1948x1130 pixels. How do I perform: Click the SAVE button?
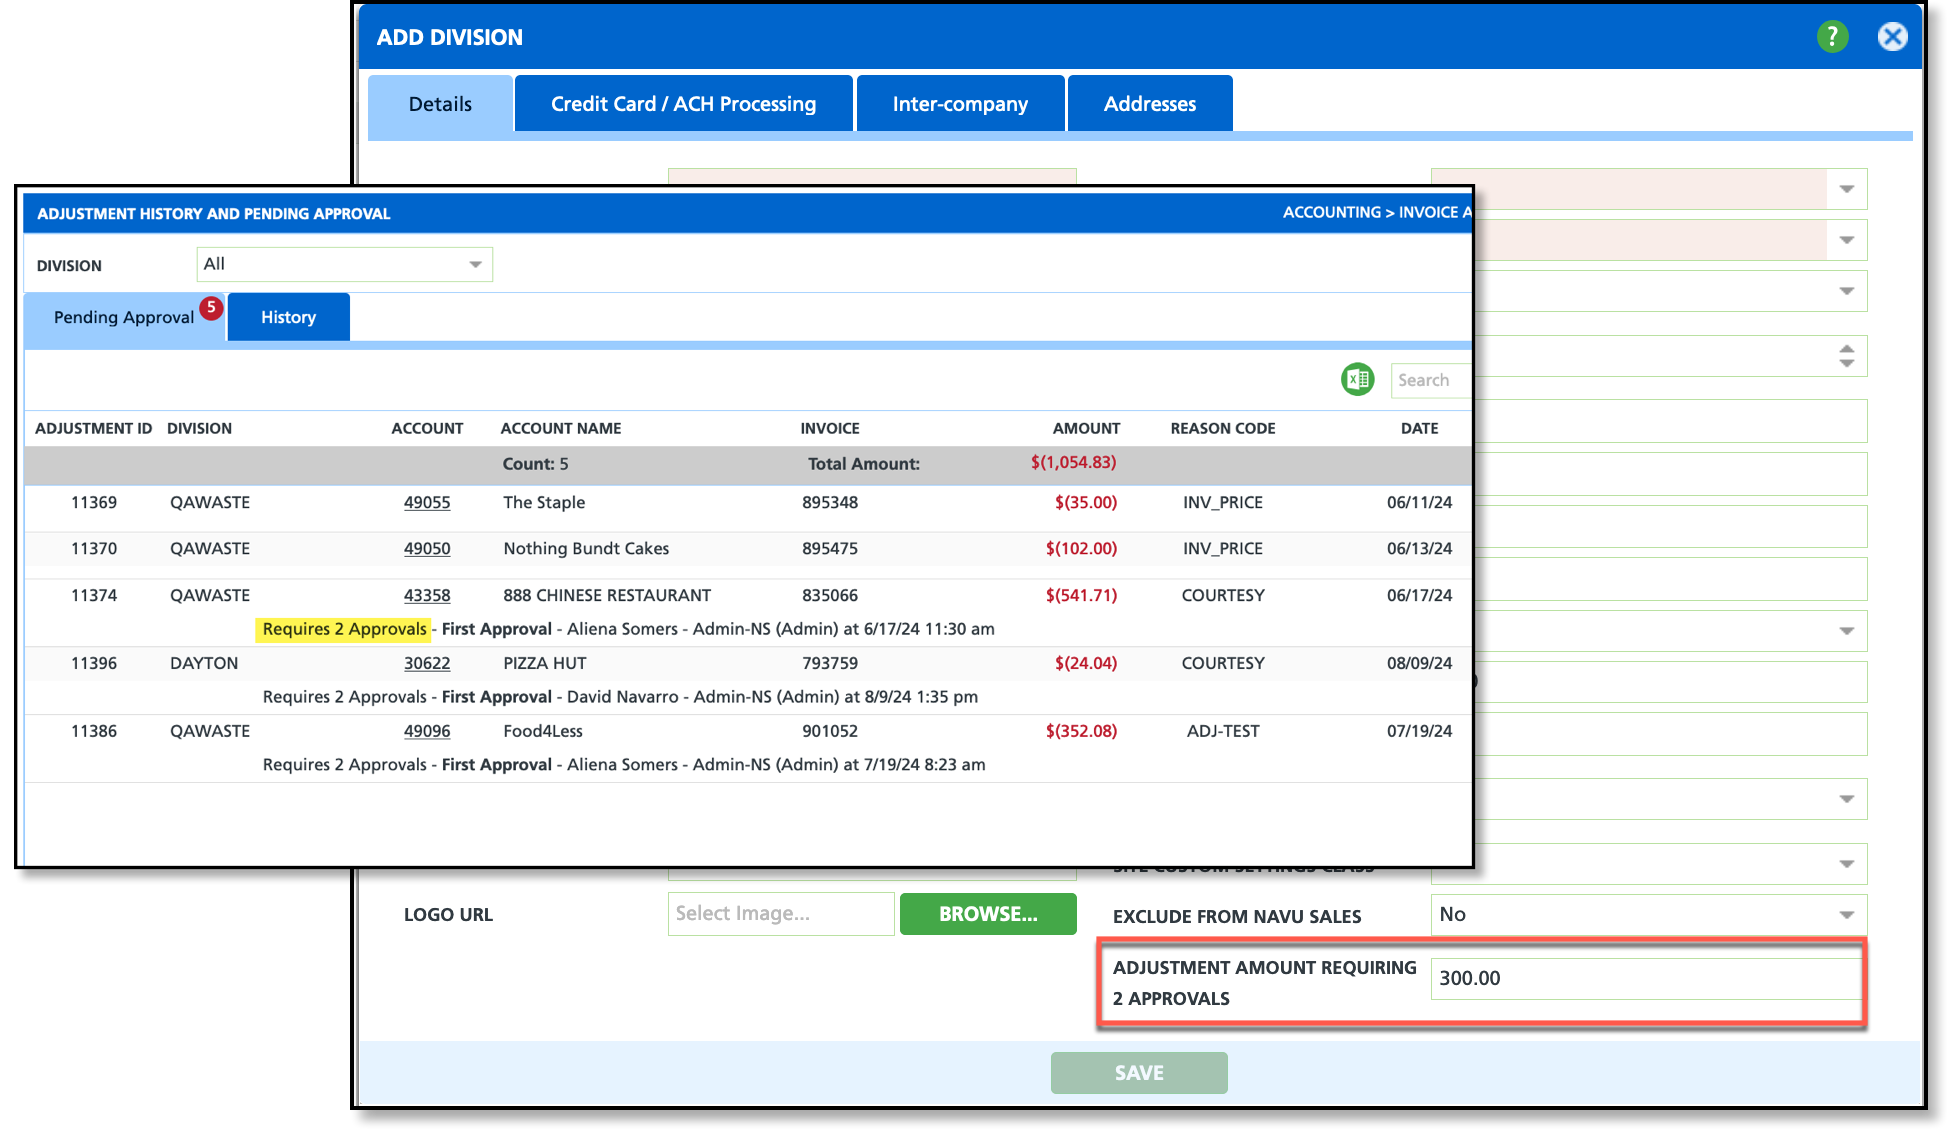pyautogui.click(x=1138, y=1073)
